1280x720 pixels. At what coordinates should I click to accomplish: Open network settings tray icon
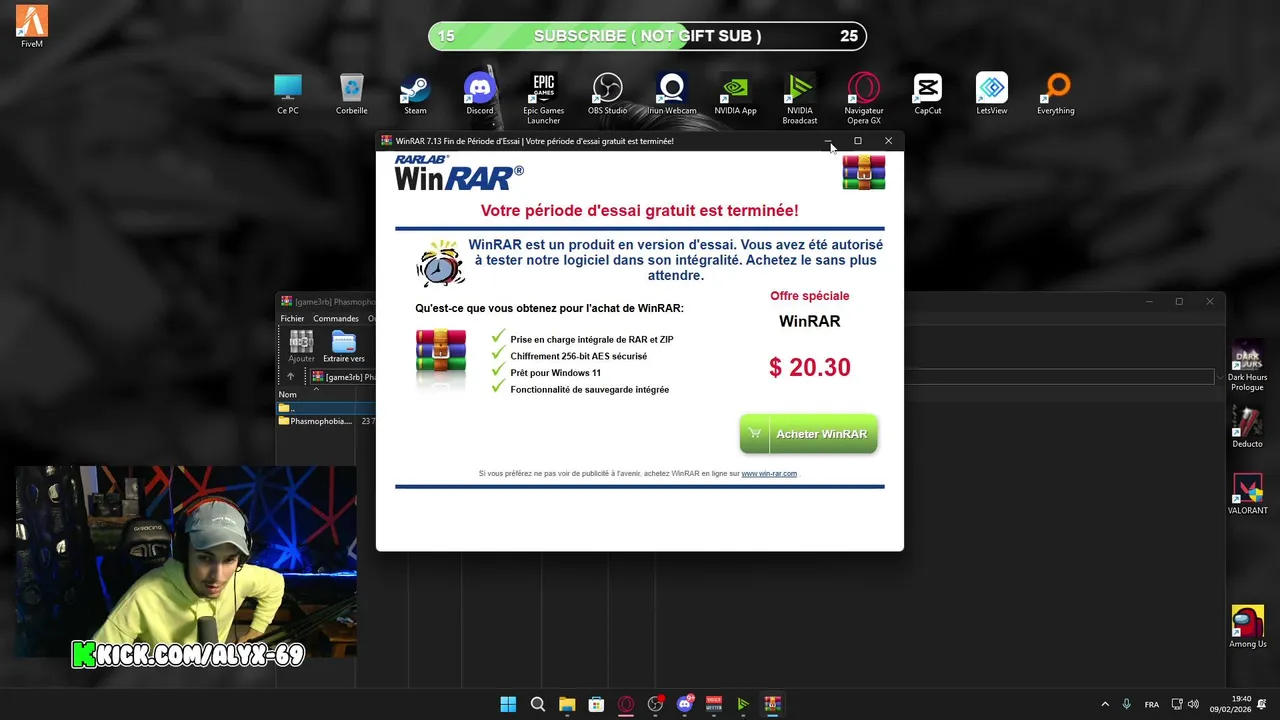click(x=1177, y=704)
